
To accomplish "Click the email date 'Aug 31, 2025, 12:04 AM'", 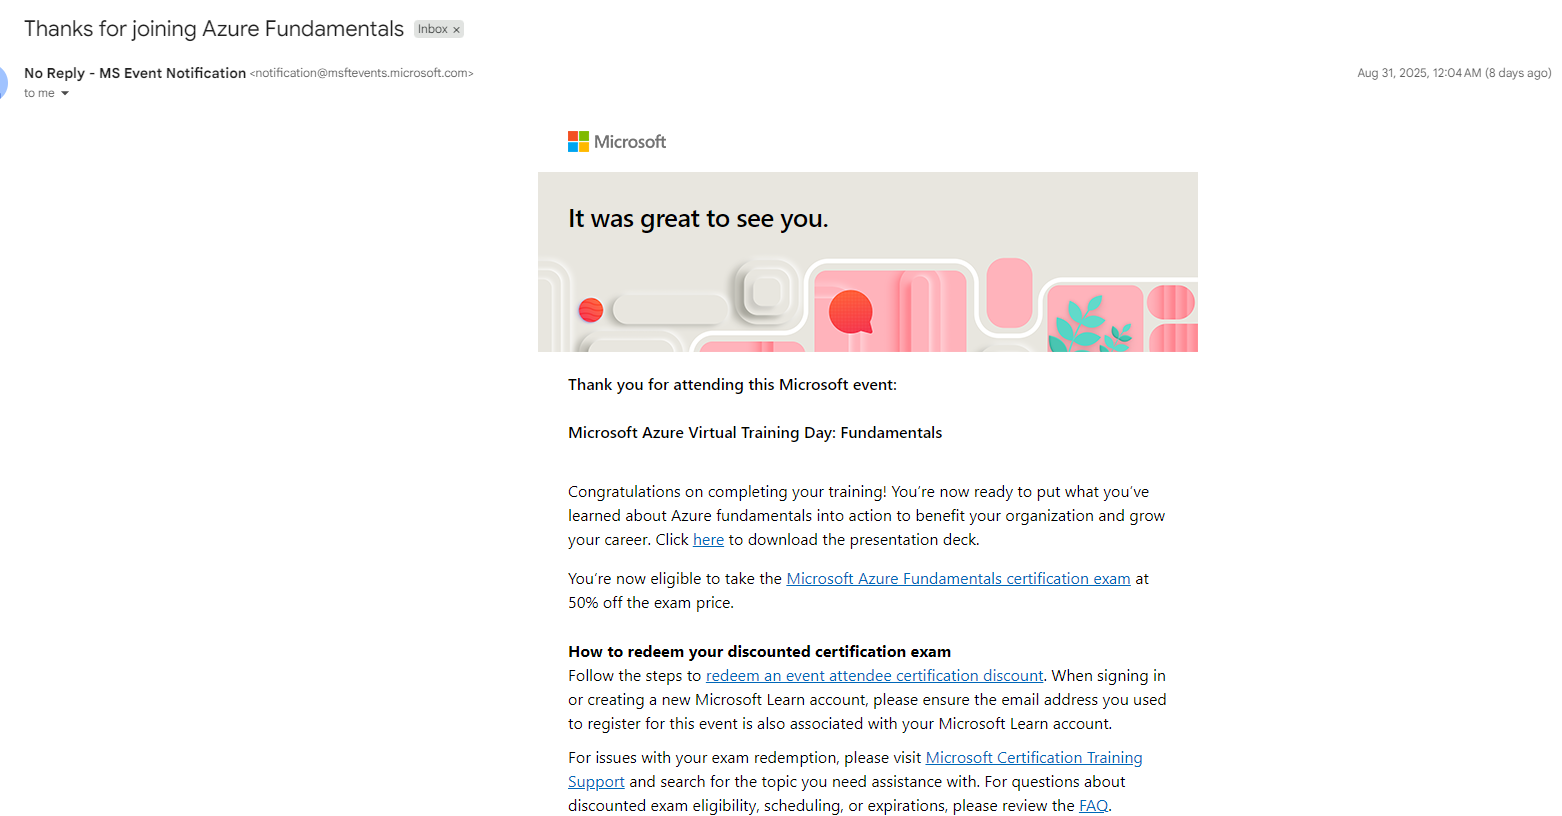I will pos(1419,73).
